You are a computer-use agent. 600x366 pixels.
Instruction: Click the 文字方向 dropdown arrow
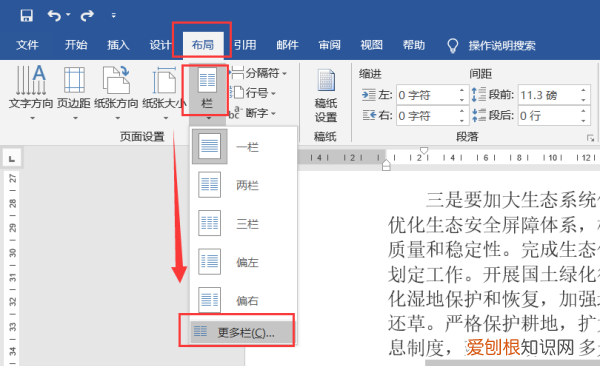click(33, 118)
